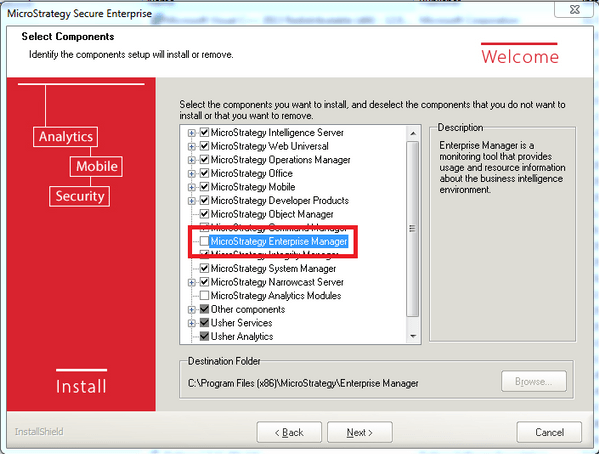Expand MicroStrategy Narrowcast Server node
The width and height of the screenshot is (599, 454).
pyautogui.click(x=192, y=282)
